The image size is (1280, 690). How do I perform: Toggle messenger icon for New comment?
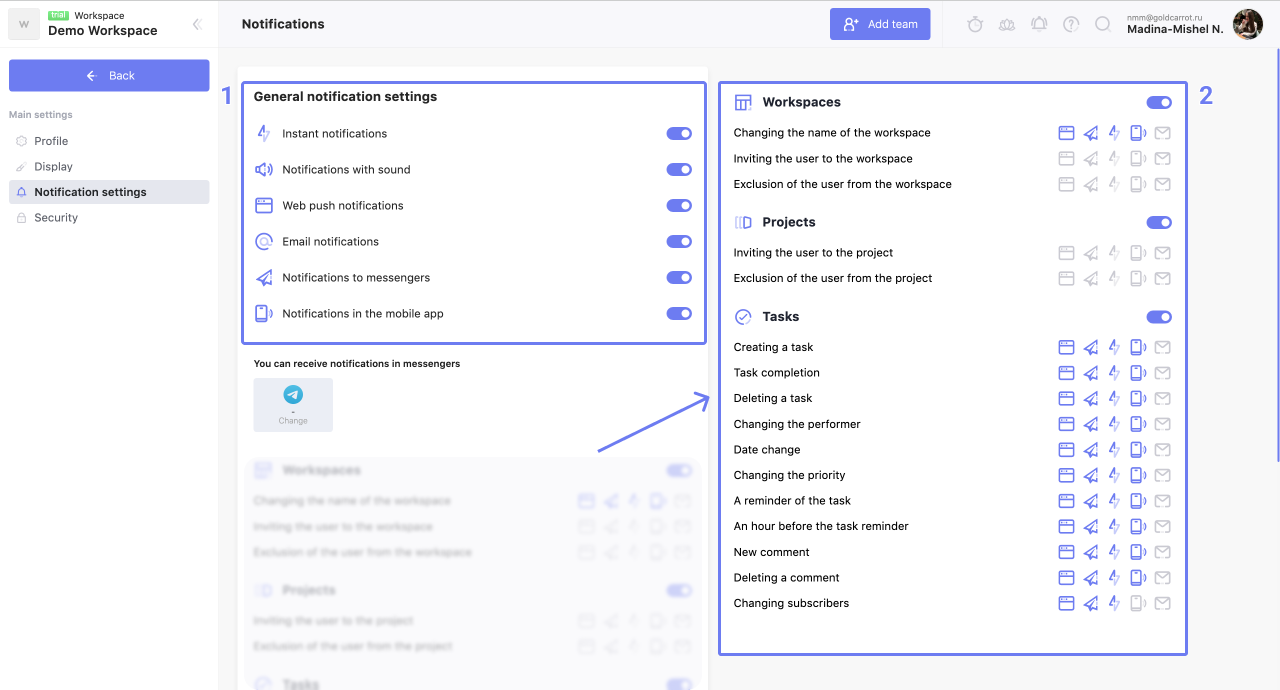tap(1090, 552)
